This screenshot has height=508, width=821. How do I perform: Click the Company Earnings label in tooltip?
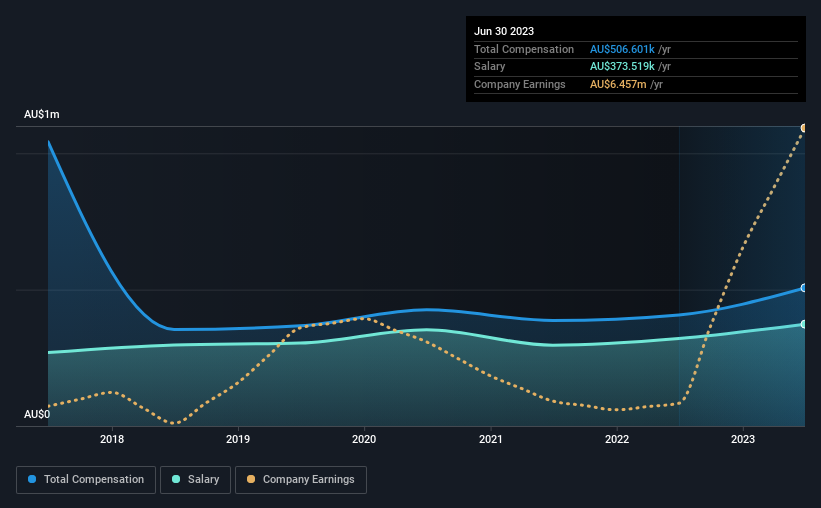[x=520, y=84]
